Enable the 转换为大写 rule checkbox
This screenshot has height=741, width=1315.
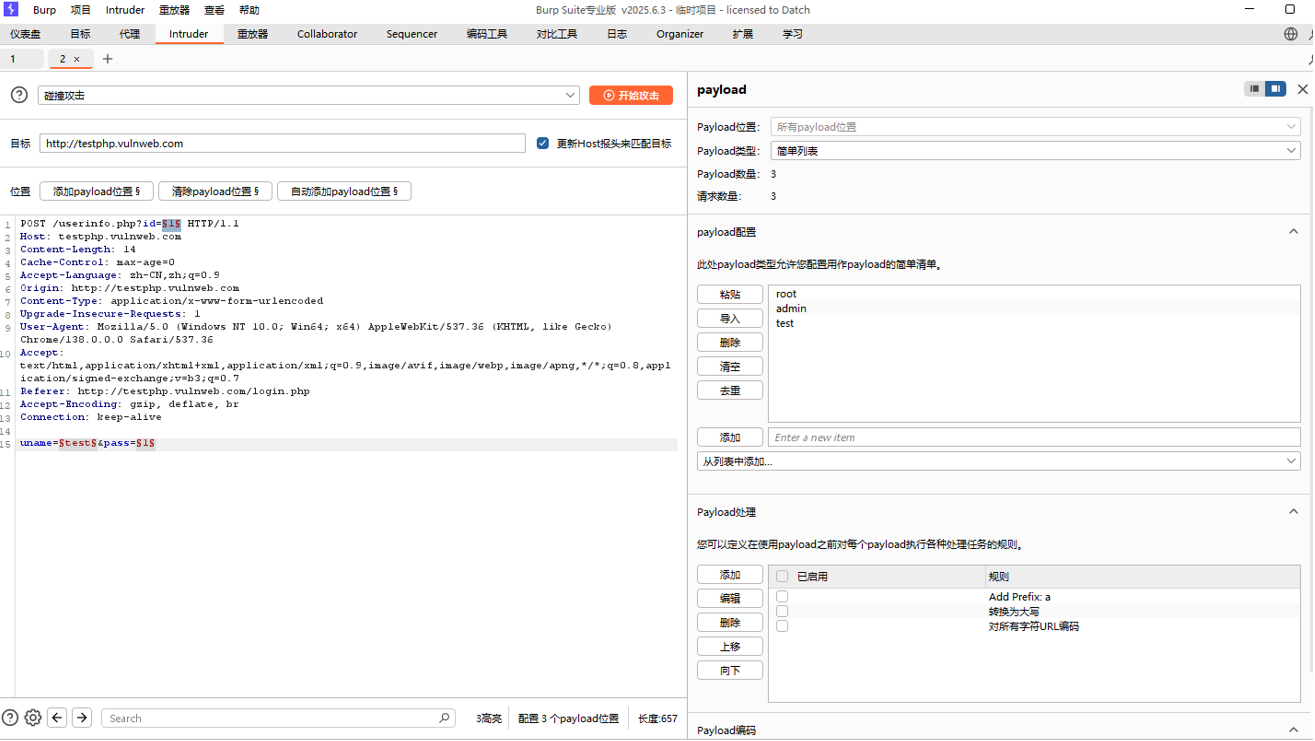coord(782,611)
